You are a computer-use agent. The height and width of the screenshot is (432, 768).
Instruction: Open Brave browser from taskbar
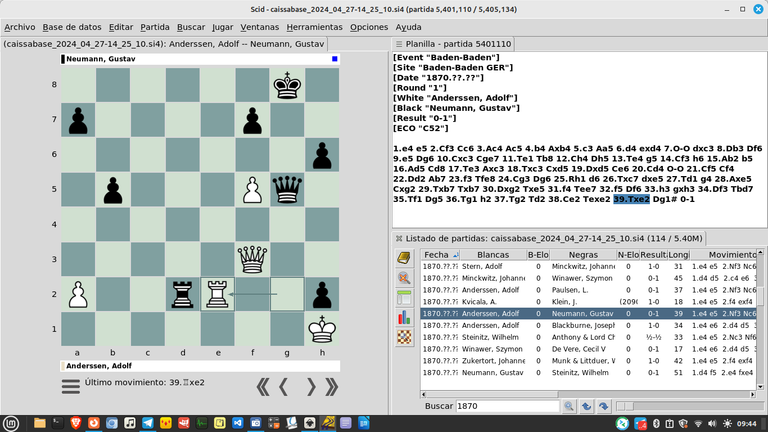(75, 423)
